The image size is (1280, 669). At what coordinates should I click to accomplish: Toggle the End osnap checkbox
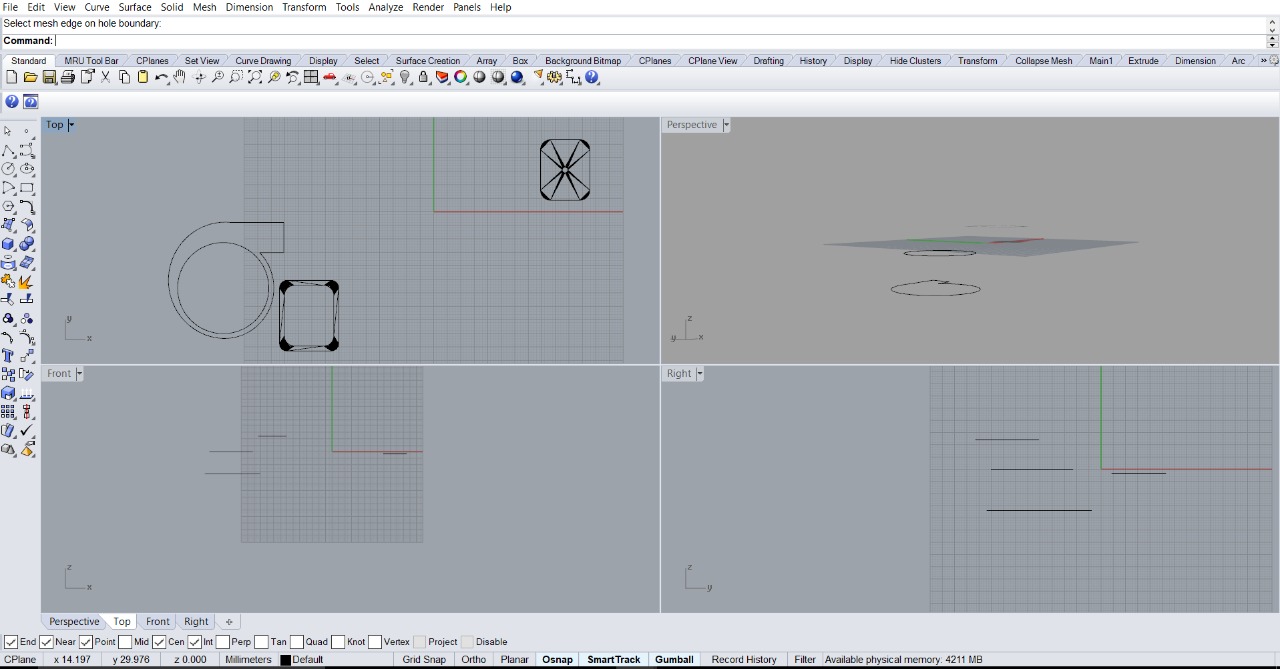pos(11,642)
